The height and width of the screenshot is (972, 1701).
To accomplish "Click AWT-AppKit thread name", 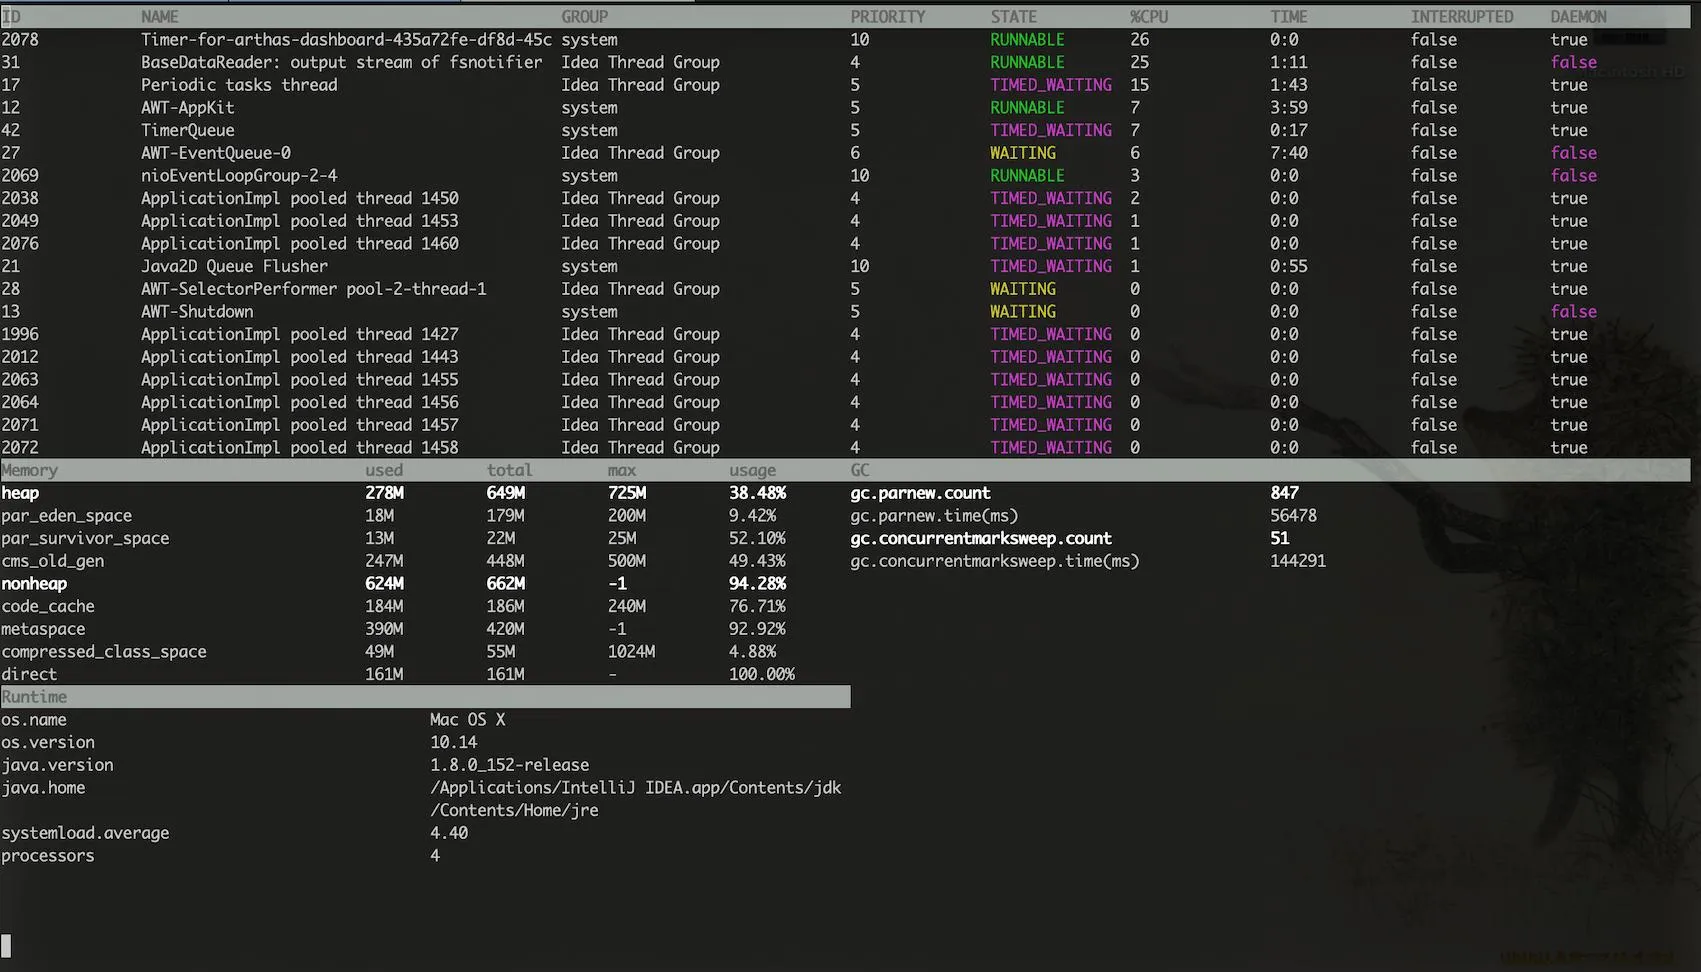I will [187, 107].
